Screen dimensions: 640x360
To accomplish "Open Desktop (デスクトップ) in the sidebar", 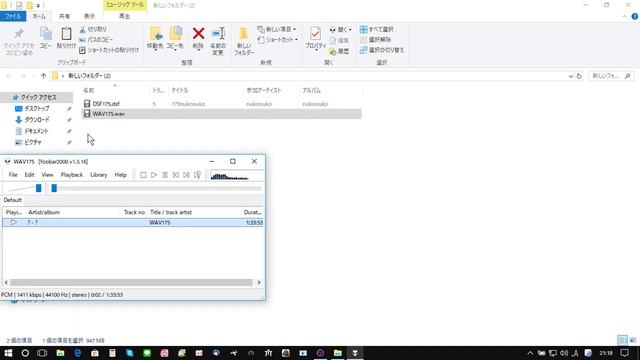I will click(37, 109).
